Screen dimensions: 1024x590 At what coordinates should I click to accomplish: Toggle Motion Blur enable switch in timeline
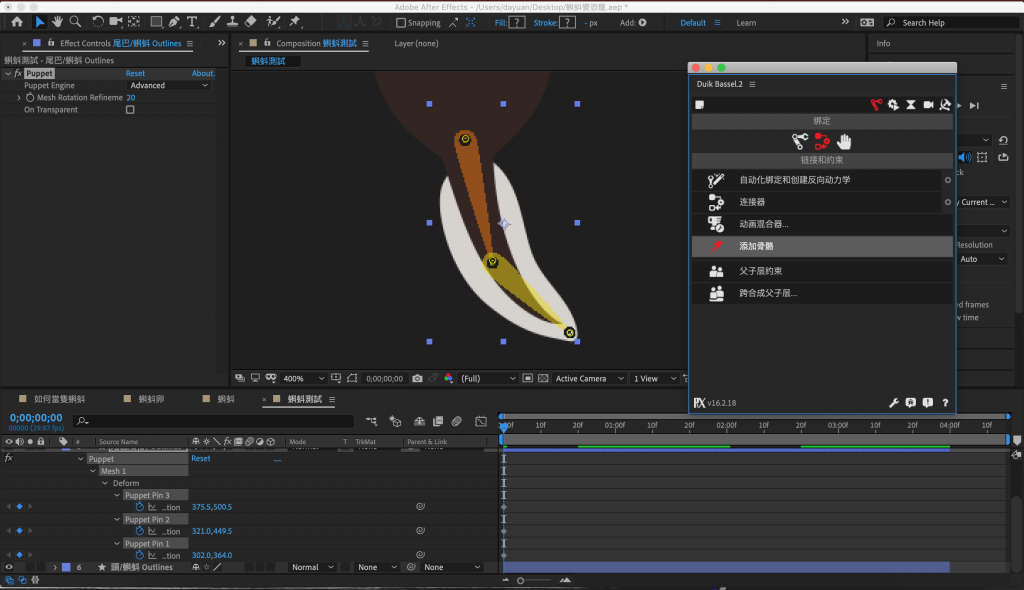click(456, 421)
